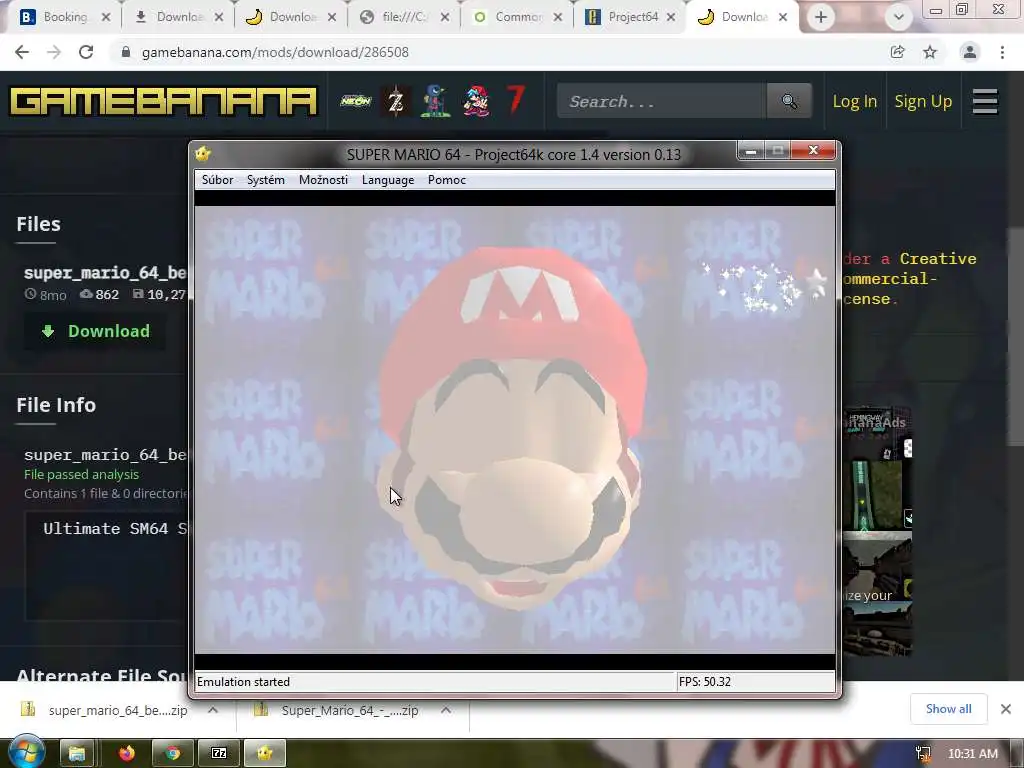
Task: Close the downloads bar
Action: pos(1006,709)
